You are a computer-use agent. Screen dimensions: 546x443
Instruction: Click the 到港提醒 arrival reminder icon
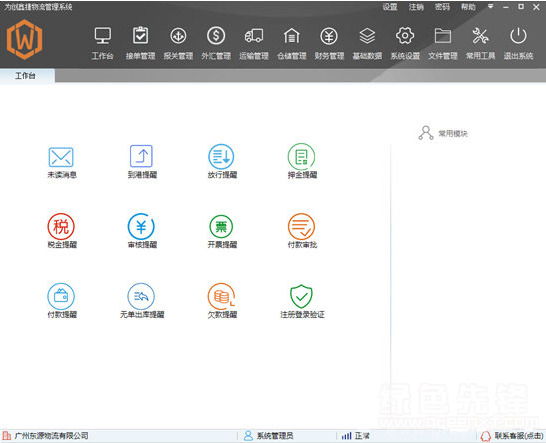141,156
